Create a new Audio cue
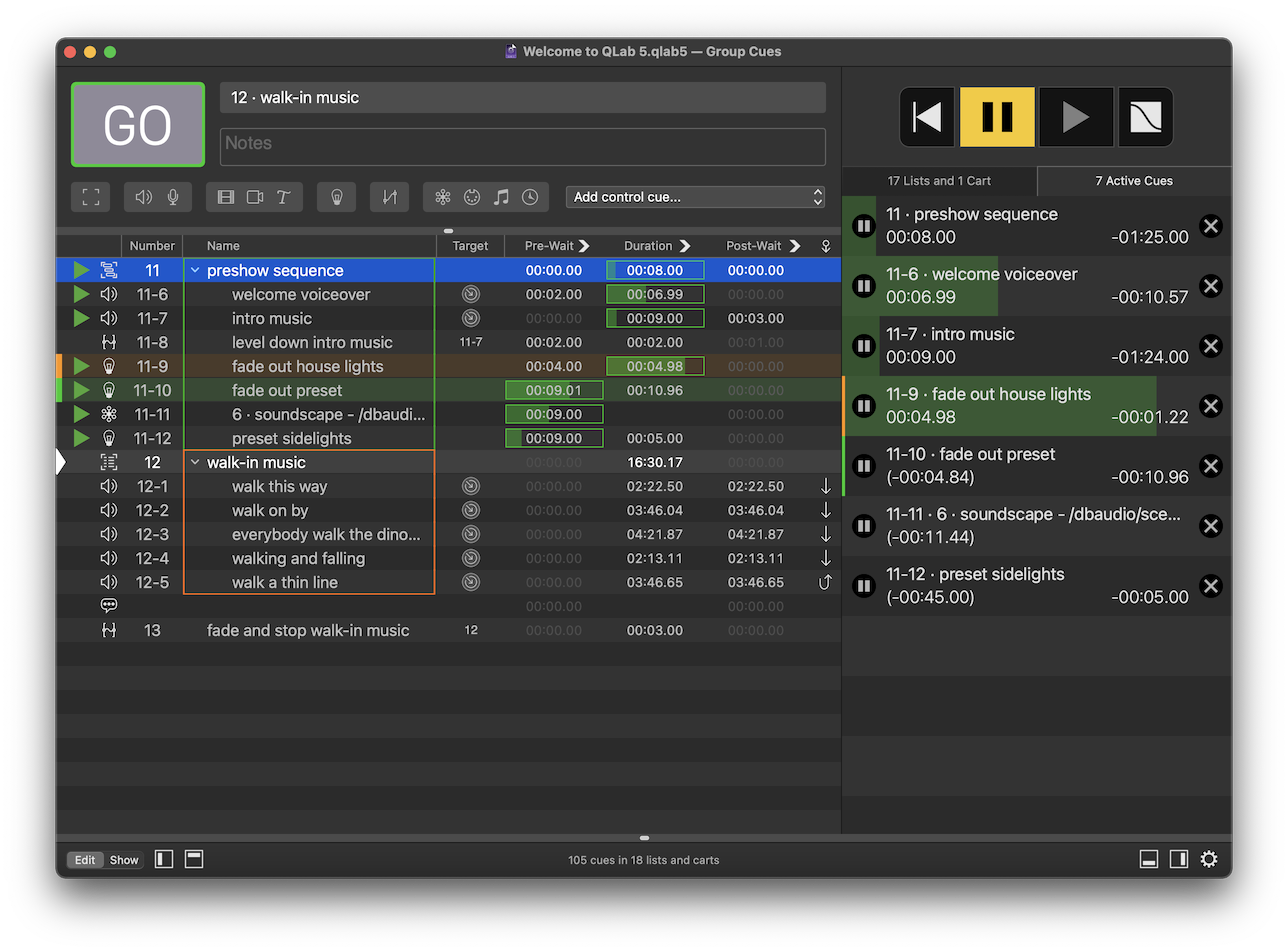 [x=143, y=197]
